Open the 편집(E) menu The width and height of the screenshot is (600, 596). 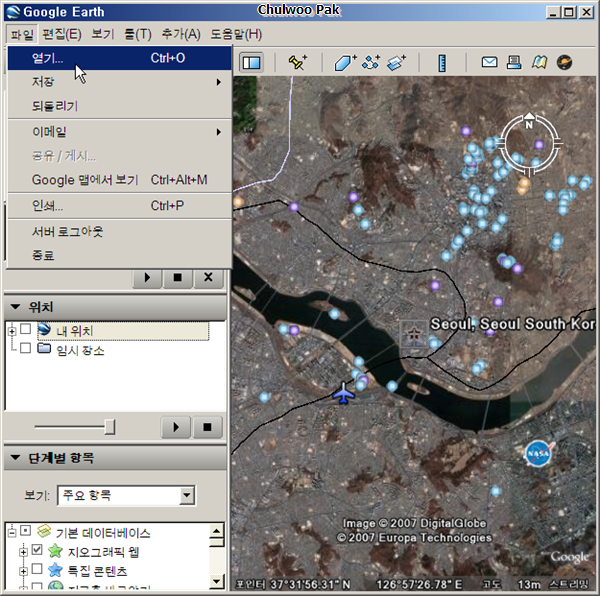62,34
